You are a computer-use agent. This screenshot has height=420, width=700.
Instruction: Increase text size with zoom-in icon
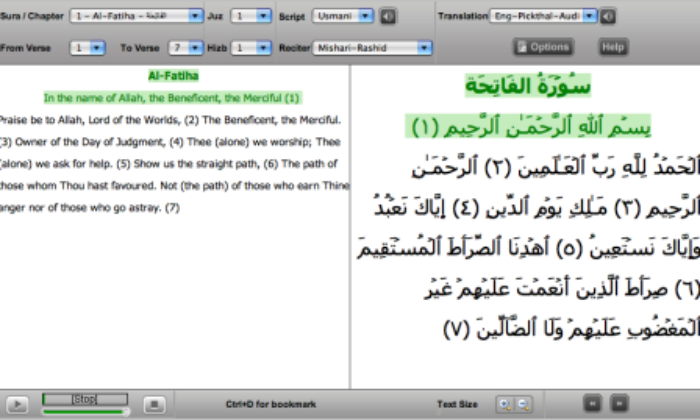click(503, 404)
